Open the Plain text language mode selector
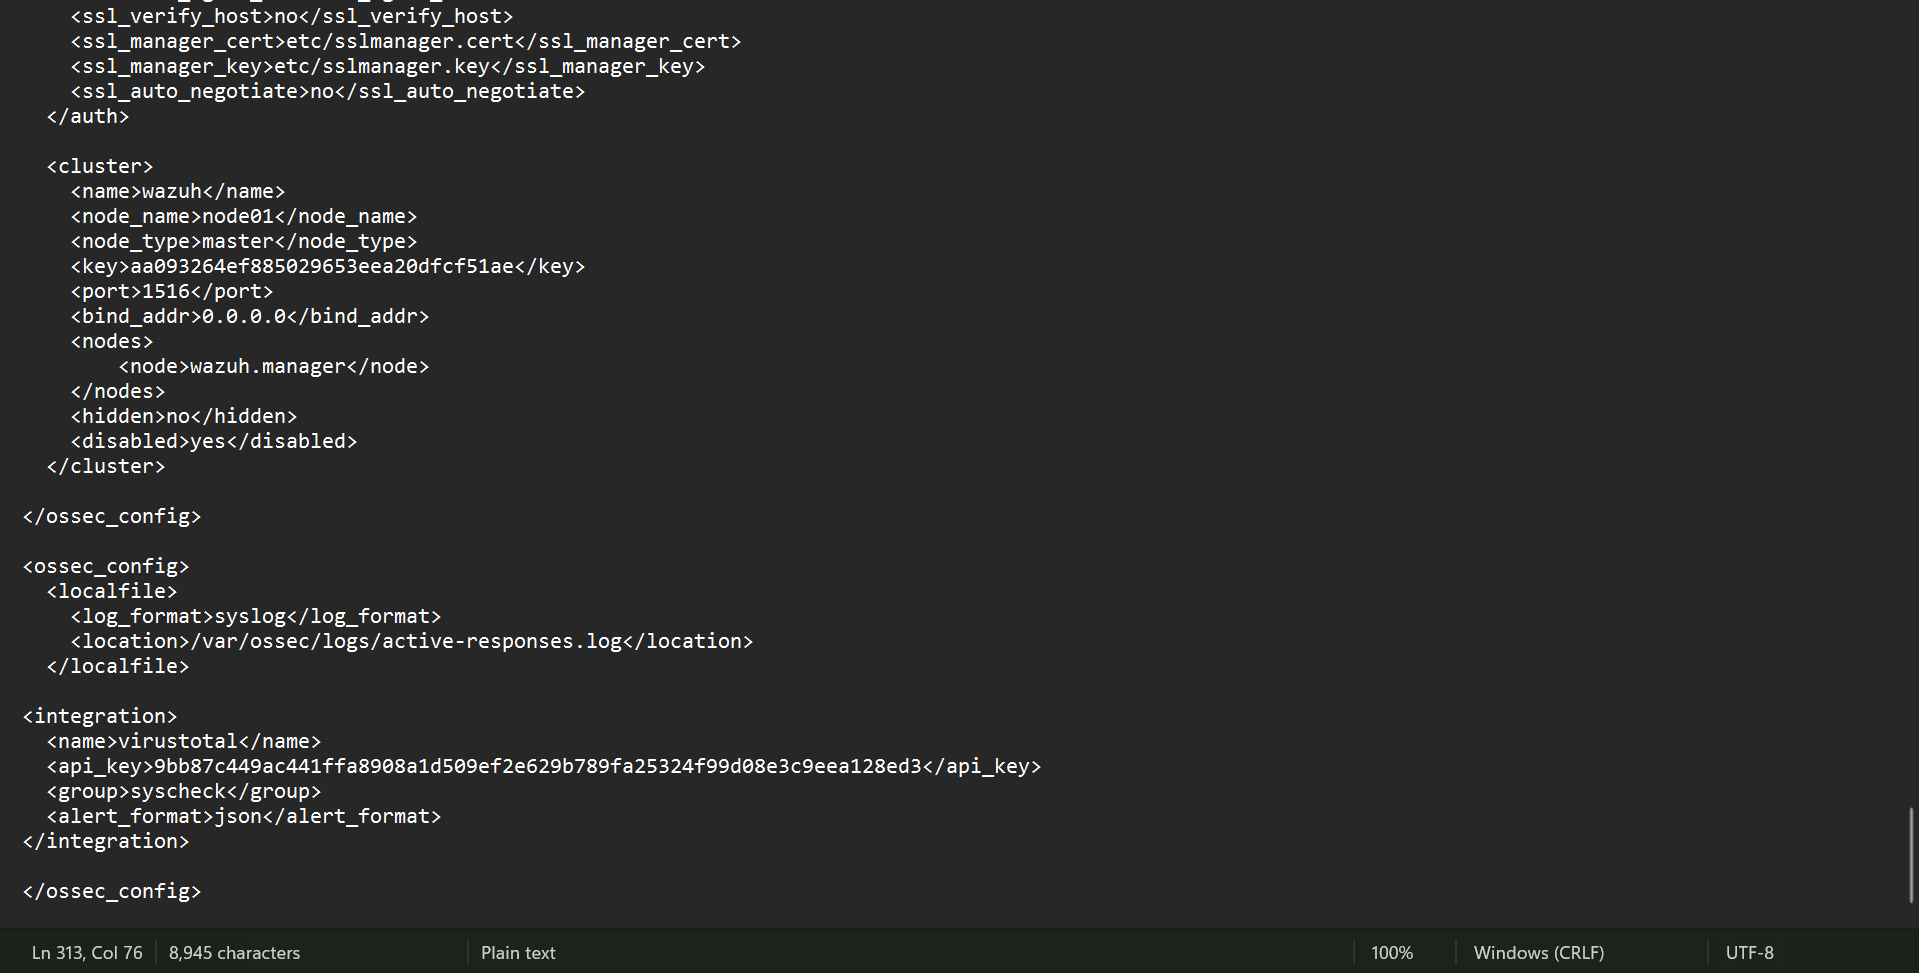Image resolution: width=1919 pixels, height=973 pixels. 518,953
